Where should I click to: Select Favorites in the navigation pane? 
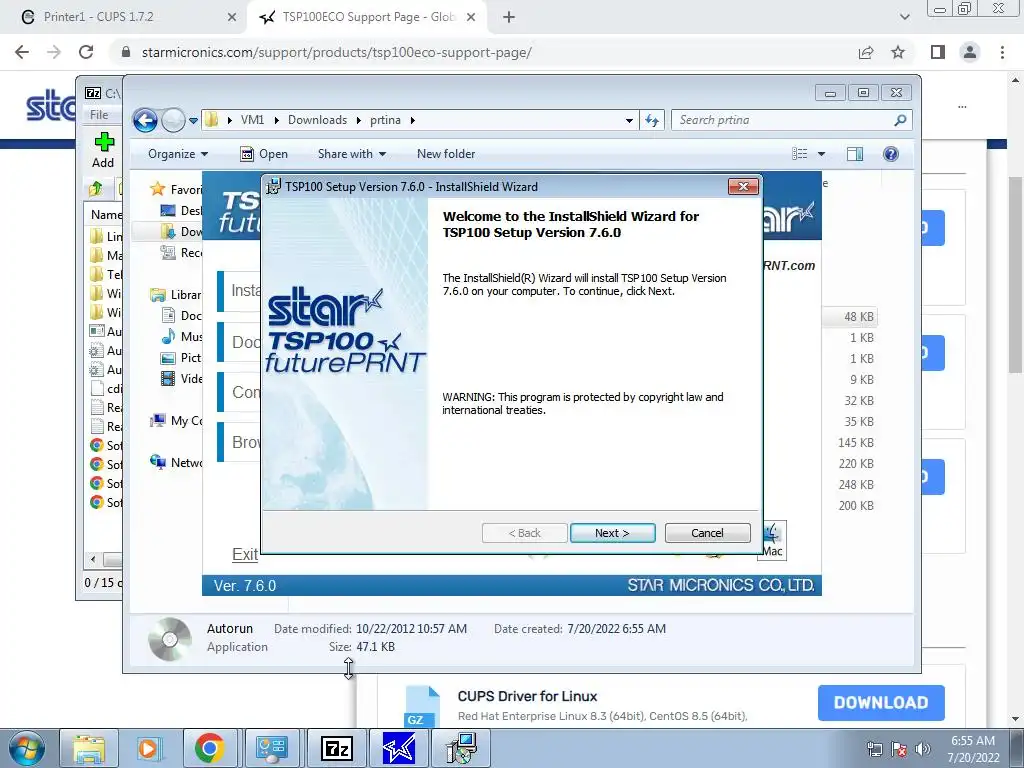[176, 189]
